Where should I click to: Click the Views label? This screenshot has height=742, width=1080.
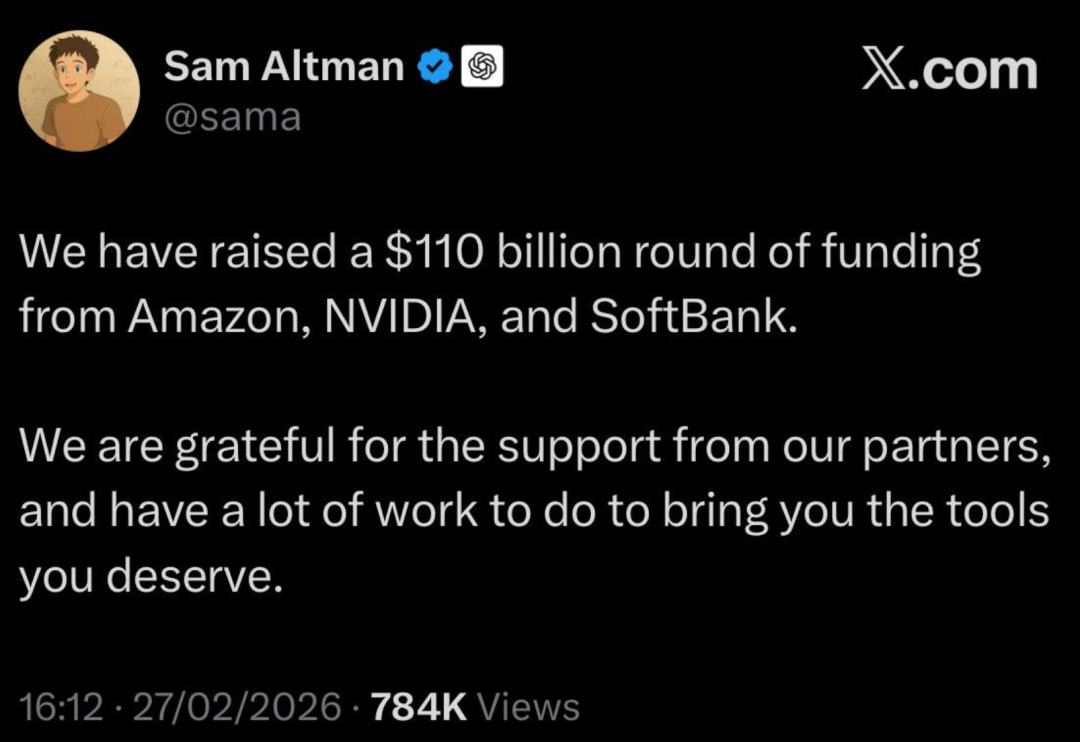click(529, 707)
